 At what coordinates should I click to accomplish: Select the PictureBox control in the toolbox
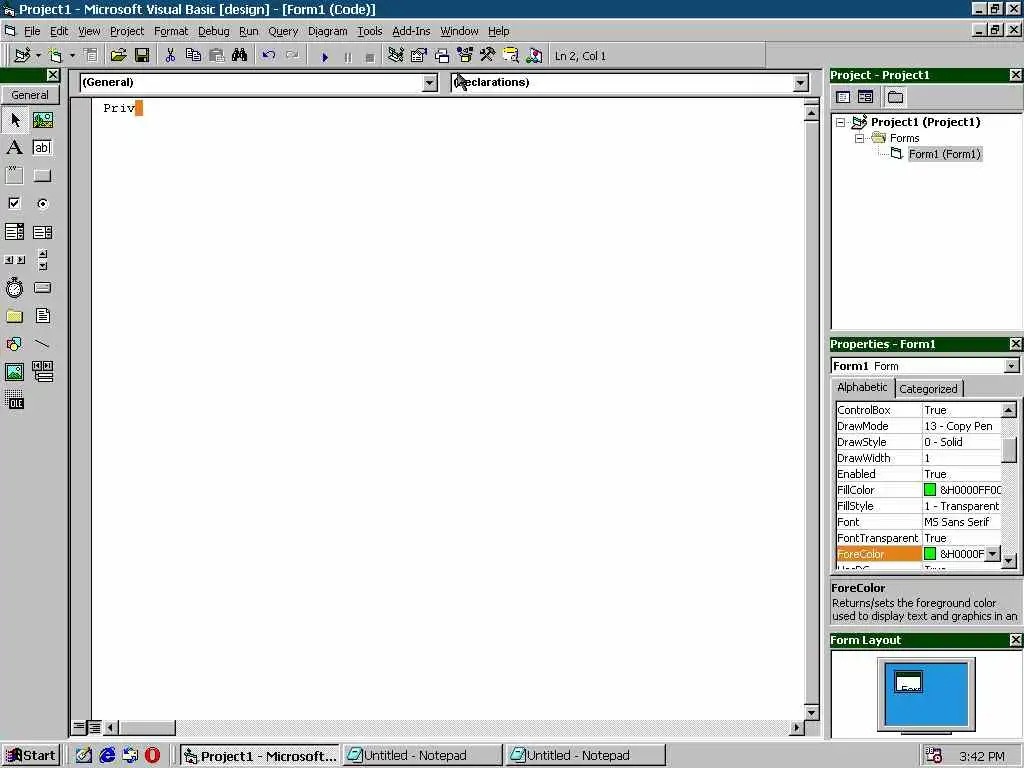coord(42,120)
